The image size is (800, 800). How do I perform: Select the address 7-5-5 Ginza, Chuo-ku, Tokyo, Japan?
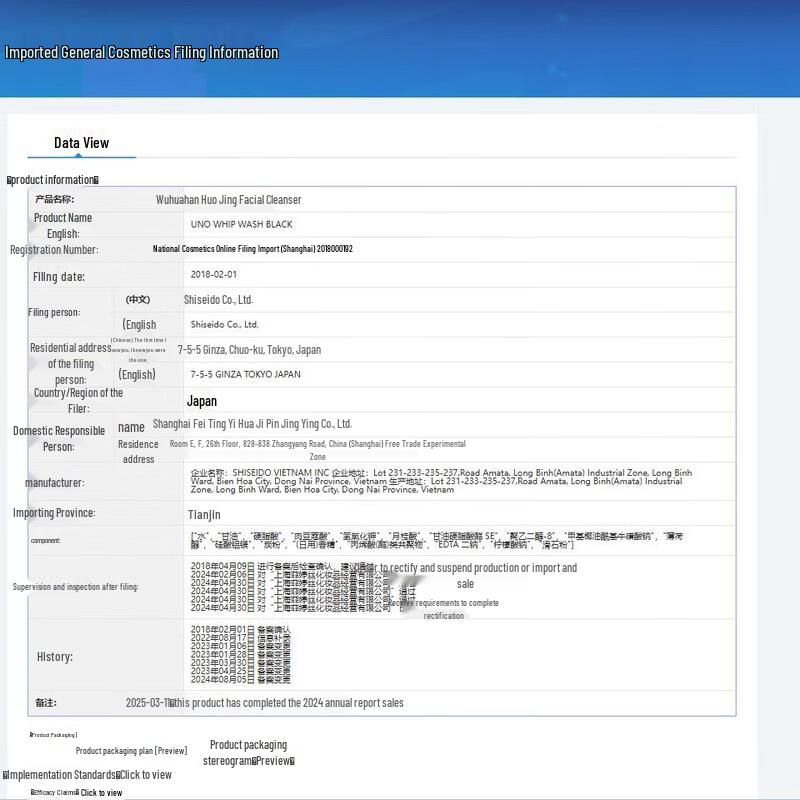pyautogui.click(x=249, y=350)
